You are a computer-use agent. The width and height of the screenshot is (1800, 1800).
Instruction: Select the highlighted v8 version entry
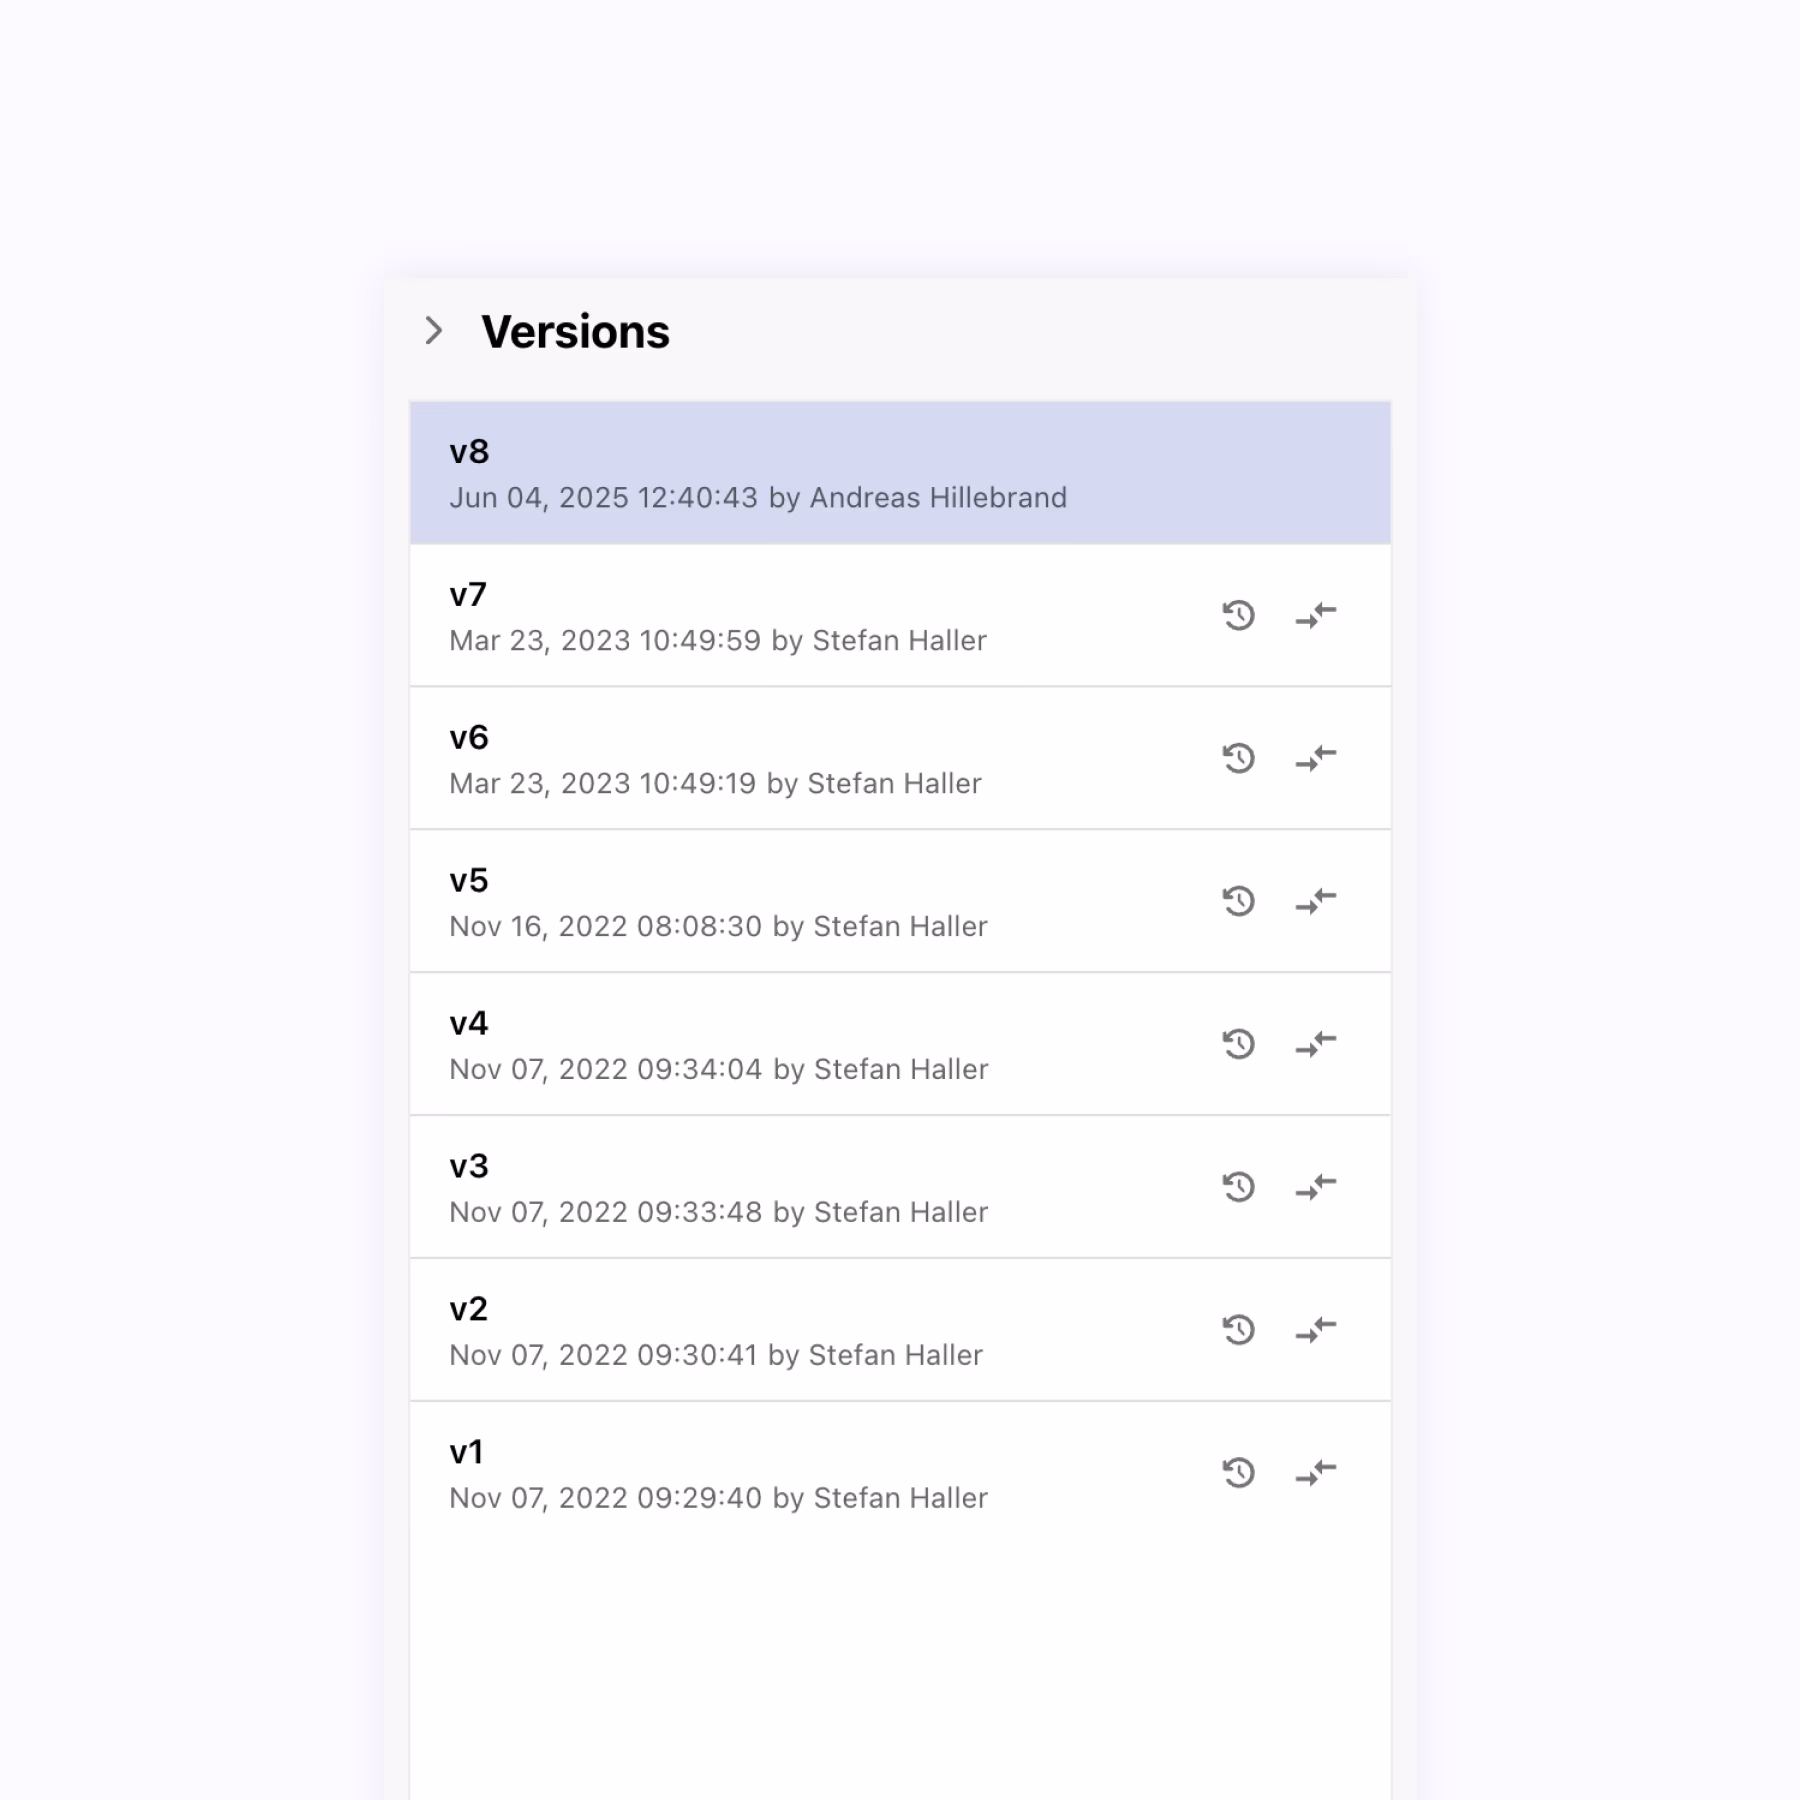(900, 473)
